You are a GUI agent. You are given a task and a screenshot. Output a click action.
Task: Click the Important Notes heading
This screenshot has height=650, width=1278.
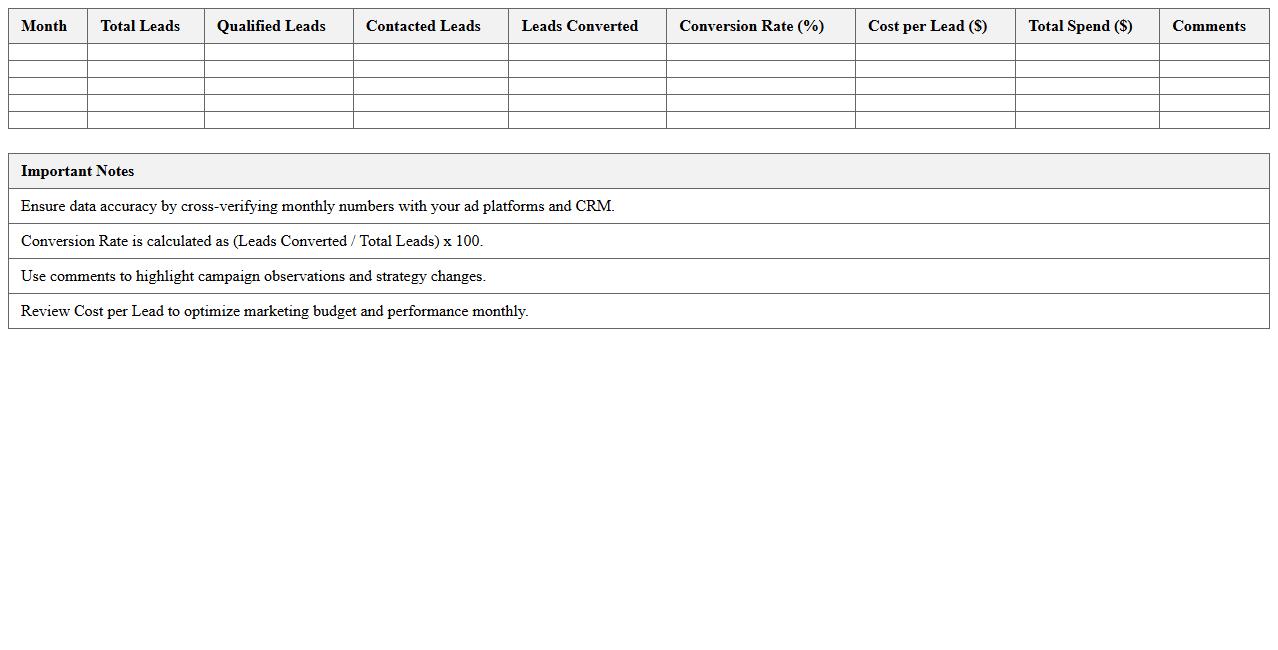tap(78, 171)
